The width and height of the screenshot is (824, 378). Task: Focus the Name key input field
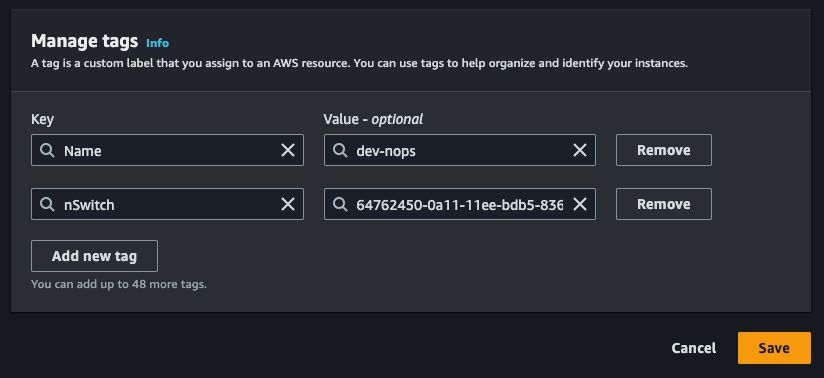(x=167, y=150)
